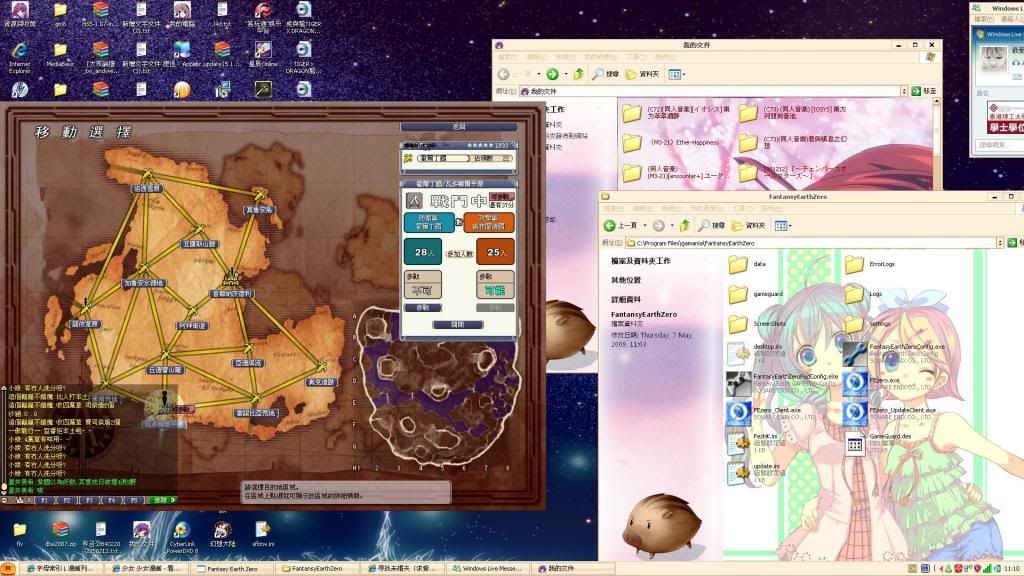Screen dimensions: 1024x576
Task: Click Windows Live Messenger taskbar button
Action: pyautogui.click(x=489, y=569)
